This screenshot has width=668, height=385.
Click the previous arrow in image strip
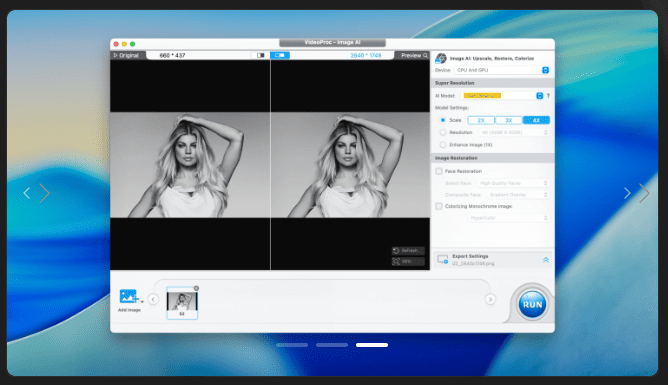(x=153, y=299)
